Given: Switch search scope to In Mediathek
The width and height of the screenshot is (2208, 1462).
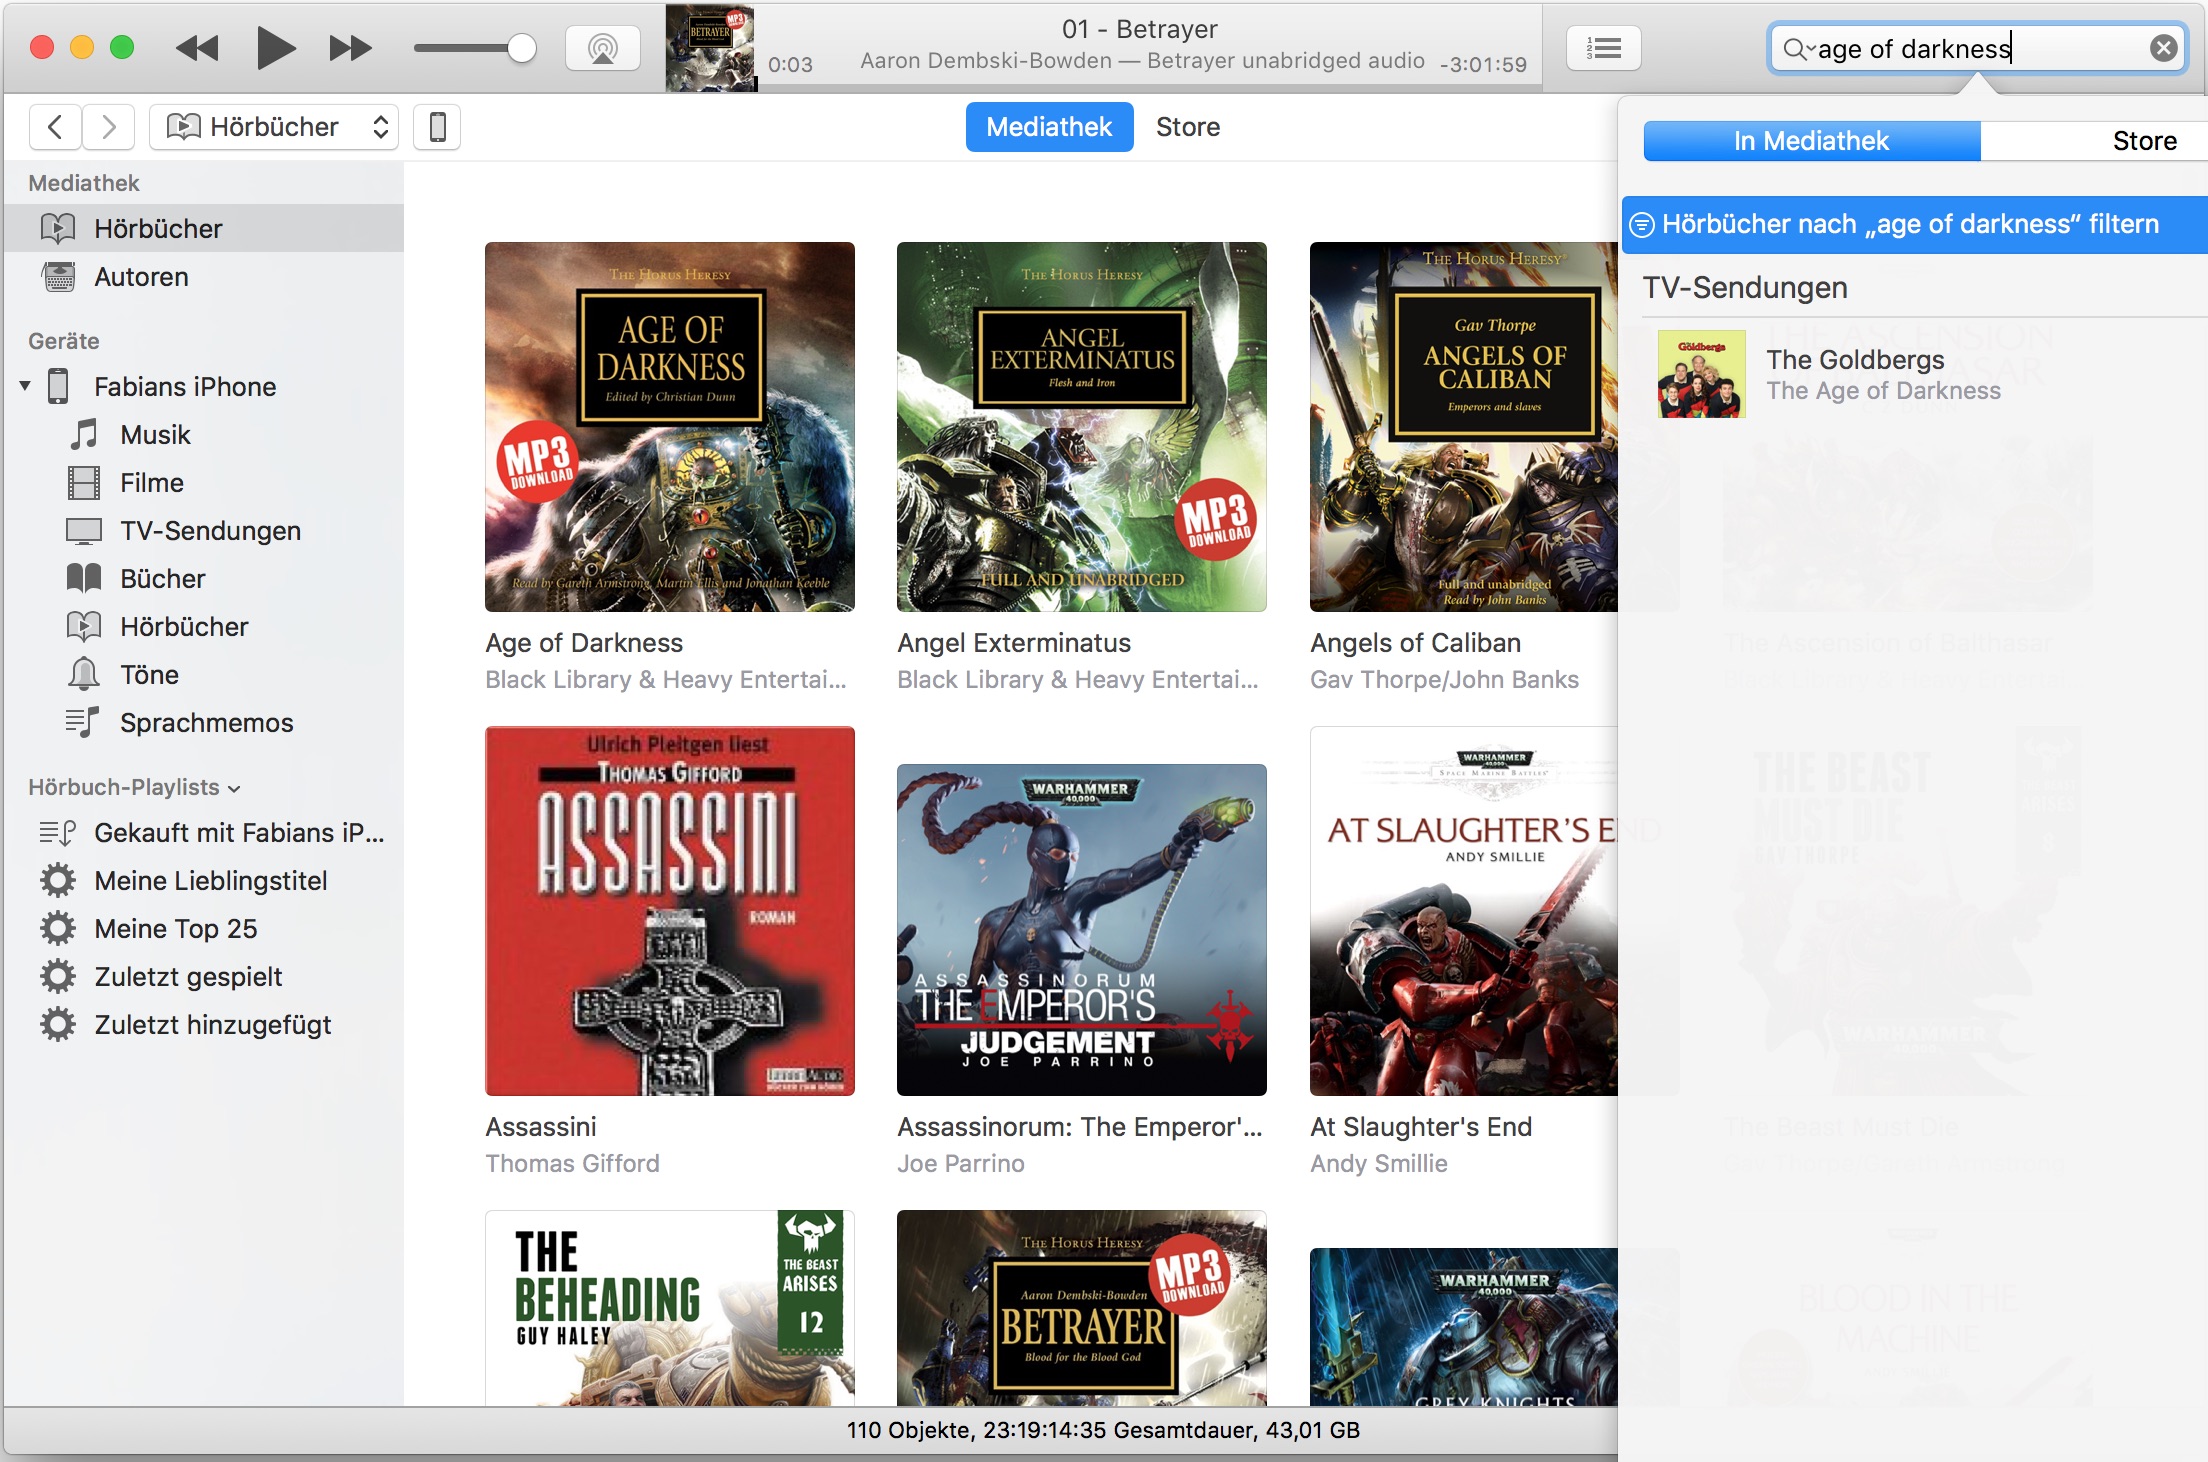Looking at the screenshot, I should click(x=1811, y=141).
